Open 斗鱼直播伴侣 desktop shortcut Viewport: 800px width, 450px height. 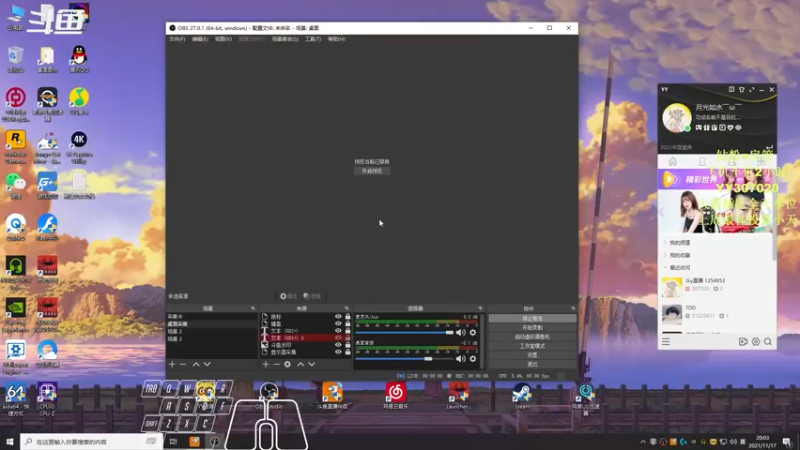[332, 396]
